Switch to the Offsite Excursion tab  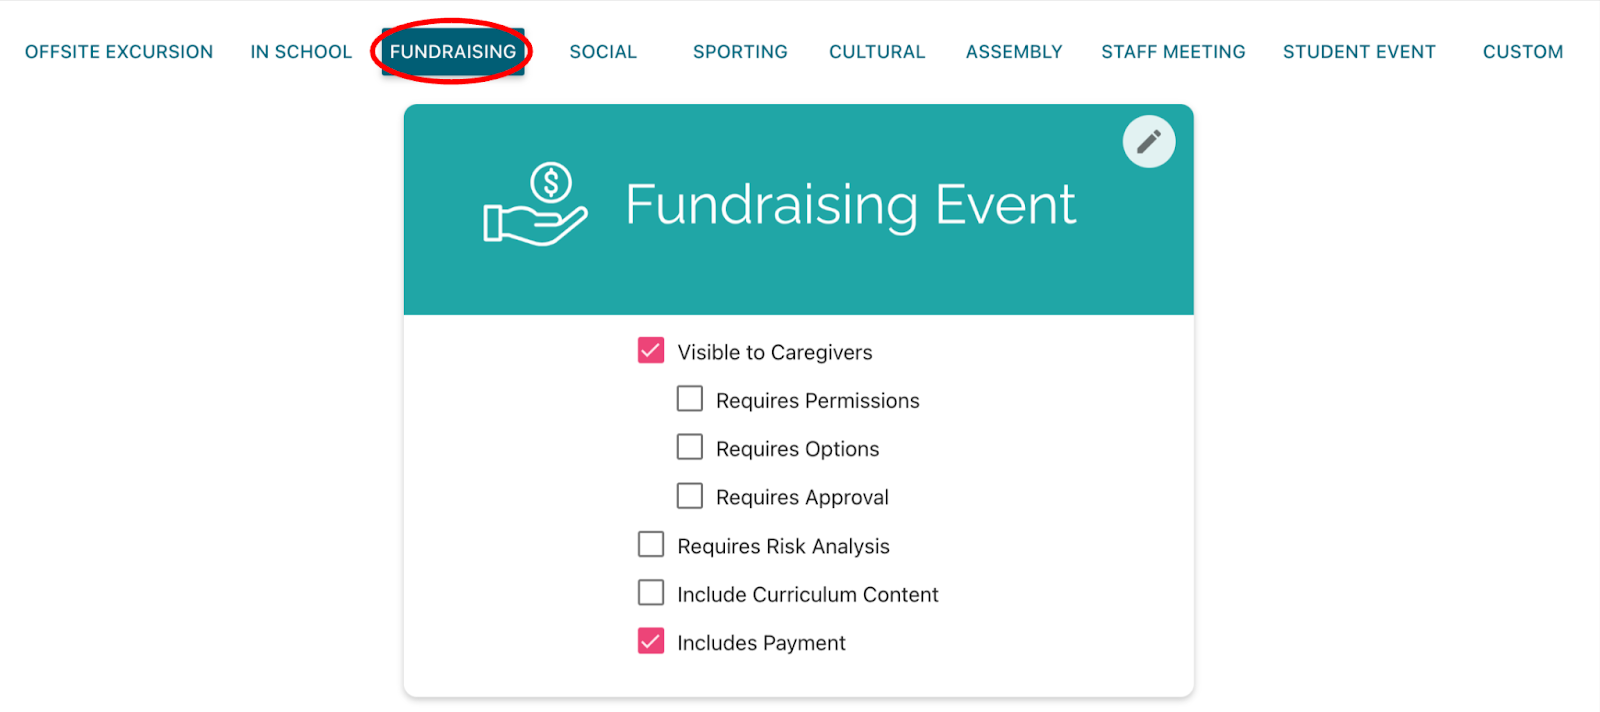click(x=119, y=52)
